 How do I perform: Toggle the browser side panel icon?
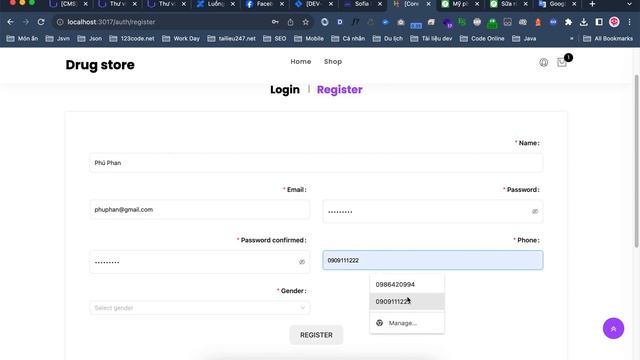coord(599,22)
